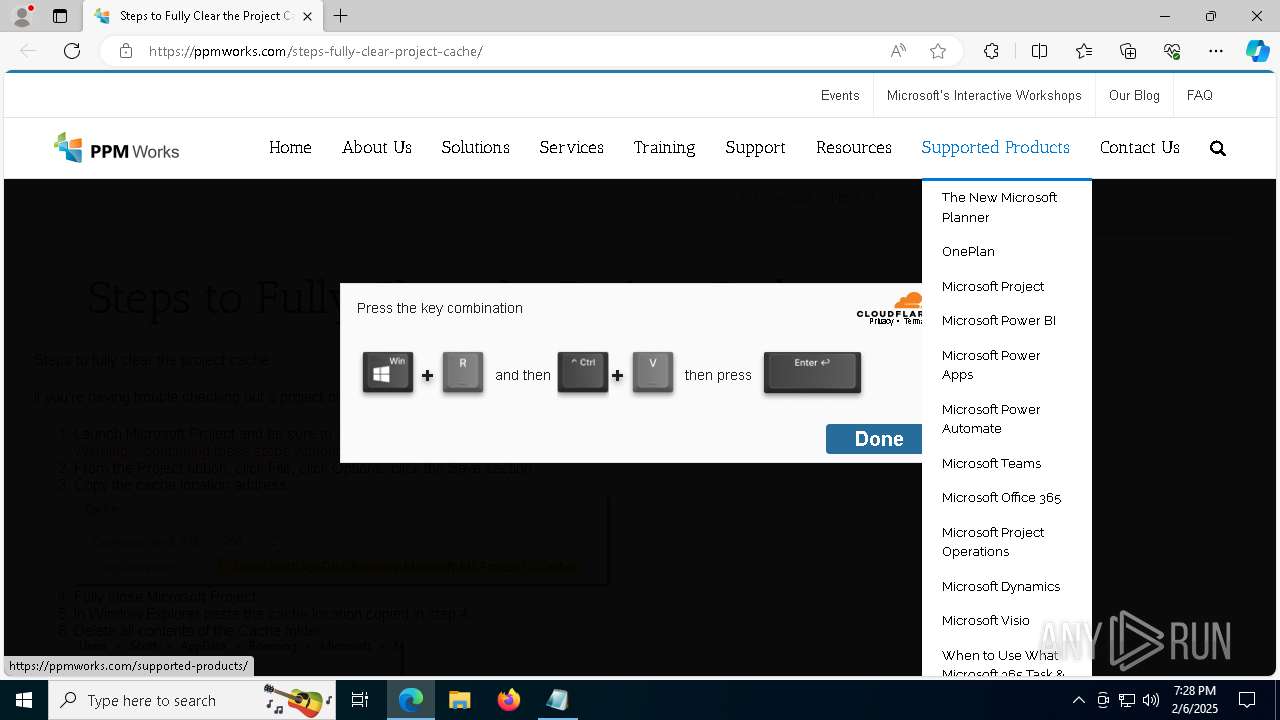The width and height of the screenshot is (1280, 720).
Task: Open the Extensions puzzle icon
Action: tap(991, 51)
